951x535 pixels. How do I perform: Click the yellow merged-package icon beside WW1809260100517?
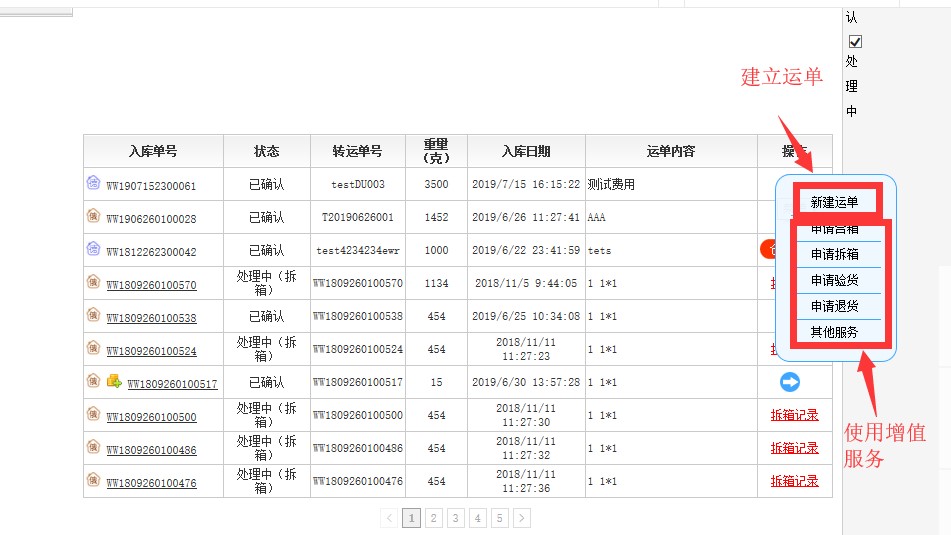114,381
